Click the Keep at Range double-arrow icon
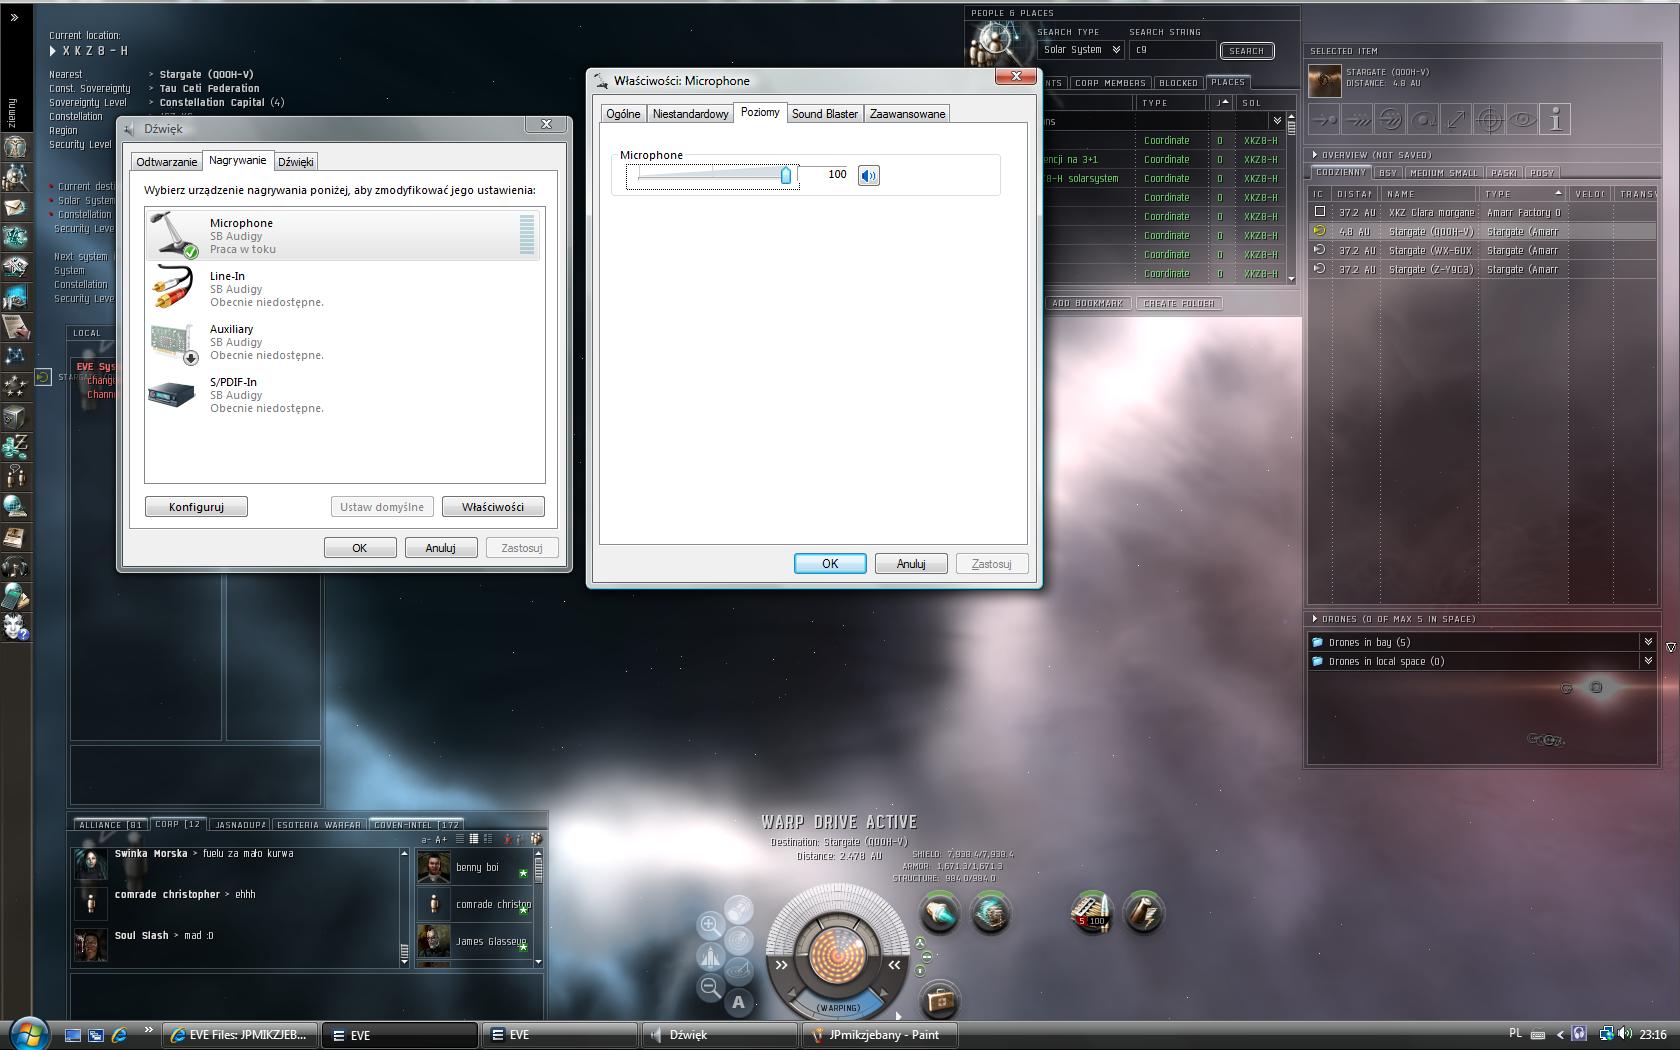The image size is (1680, 1050). (x=1456, y=120)
